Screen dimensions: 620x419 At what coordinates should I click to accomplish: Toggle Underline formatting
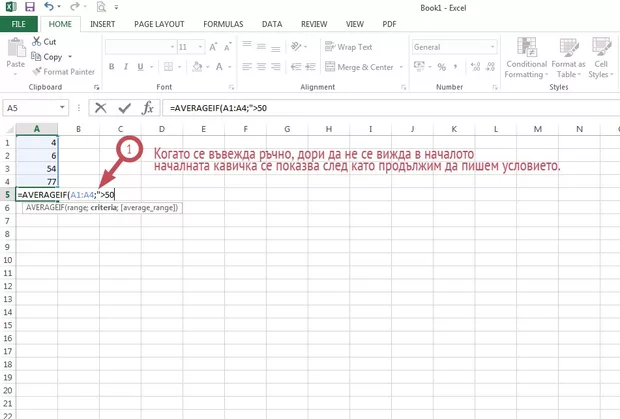point(140,67)
